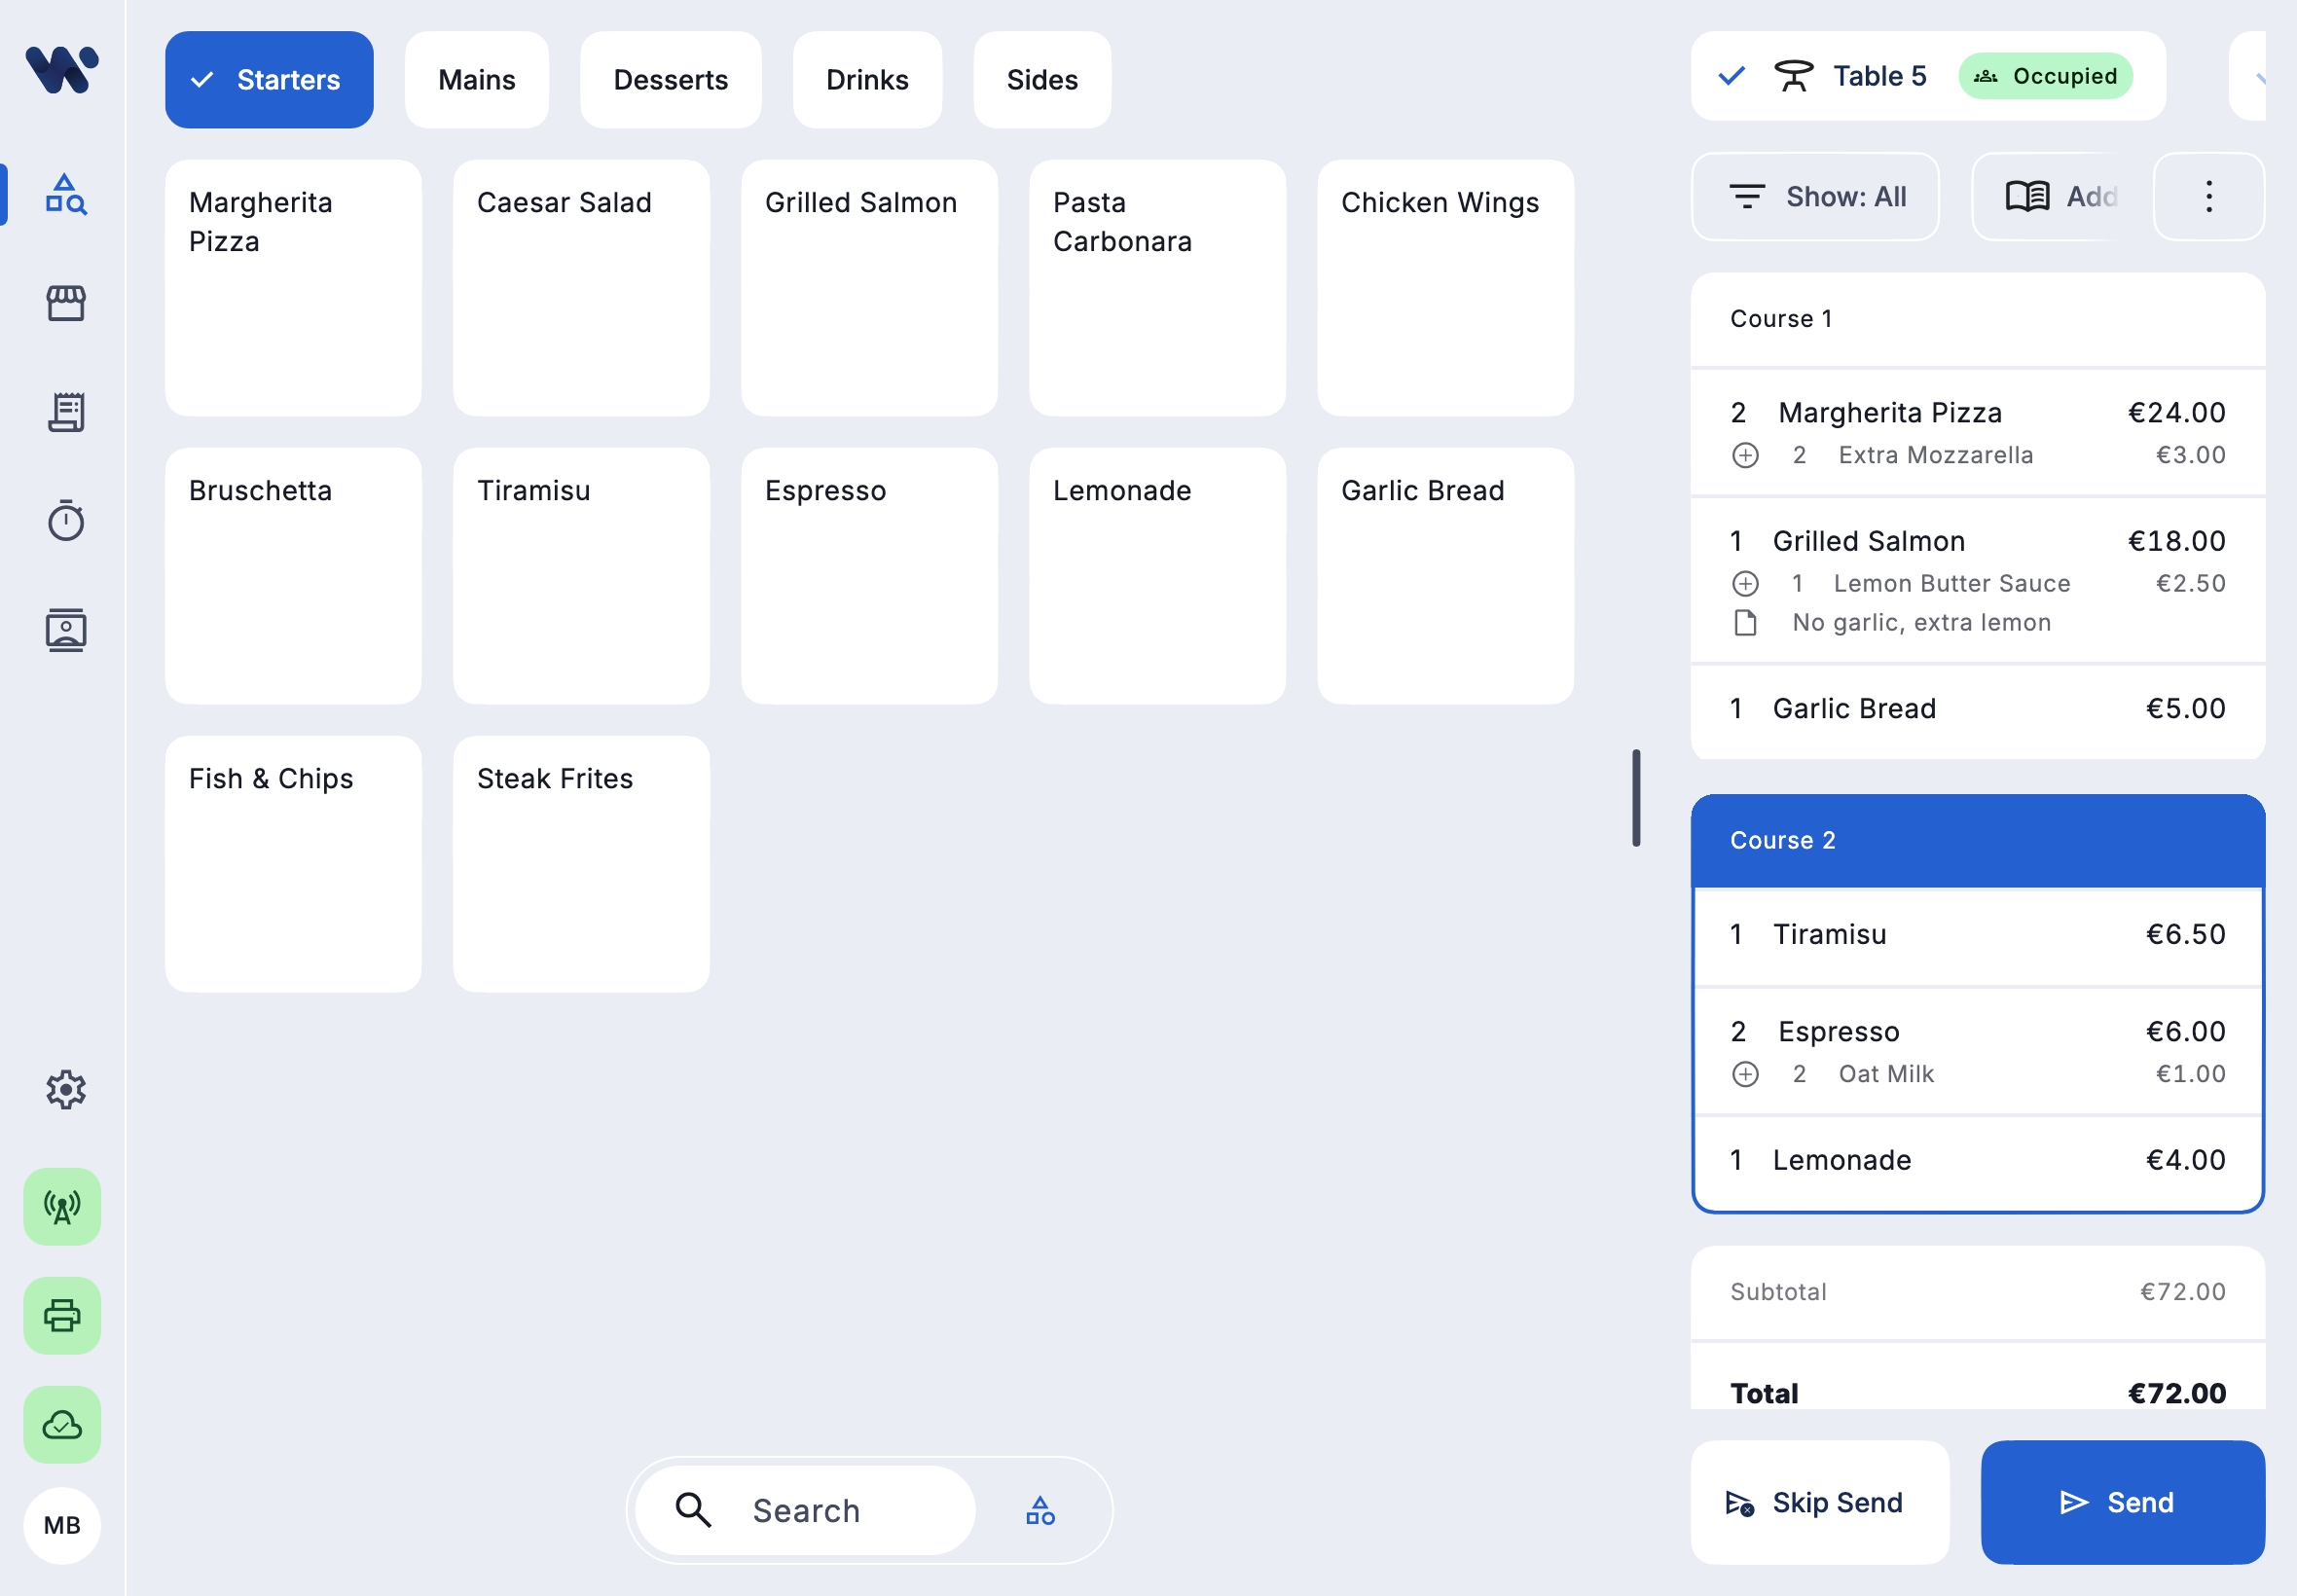Open the three-dot overflow menu
The width and height of the screenshot is (2297, 1596).
point(2207,196)
